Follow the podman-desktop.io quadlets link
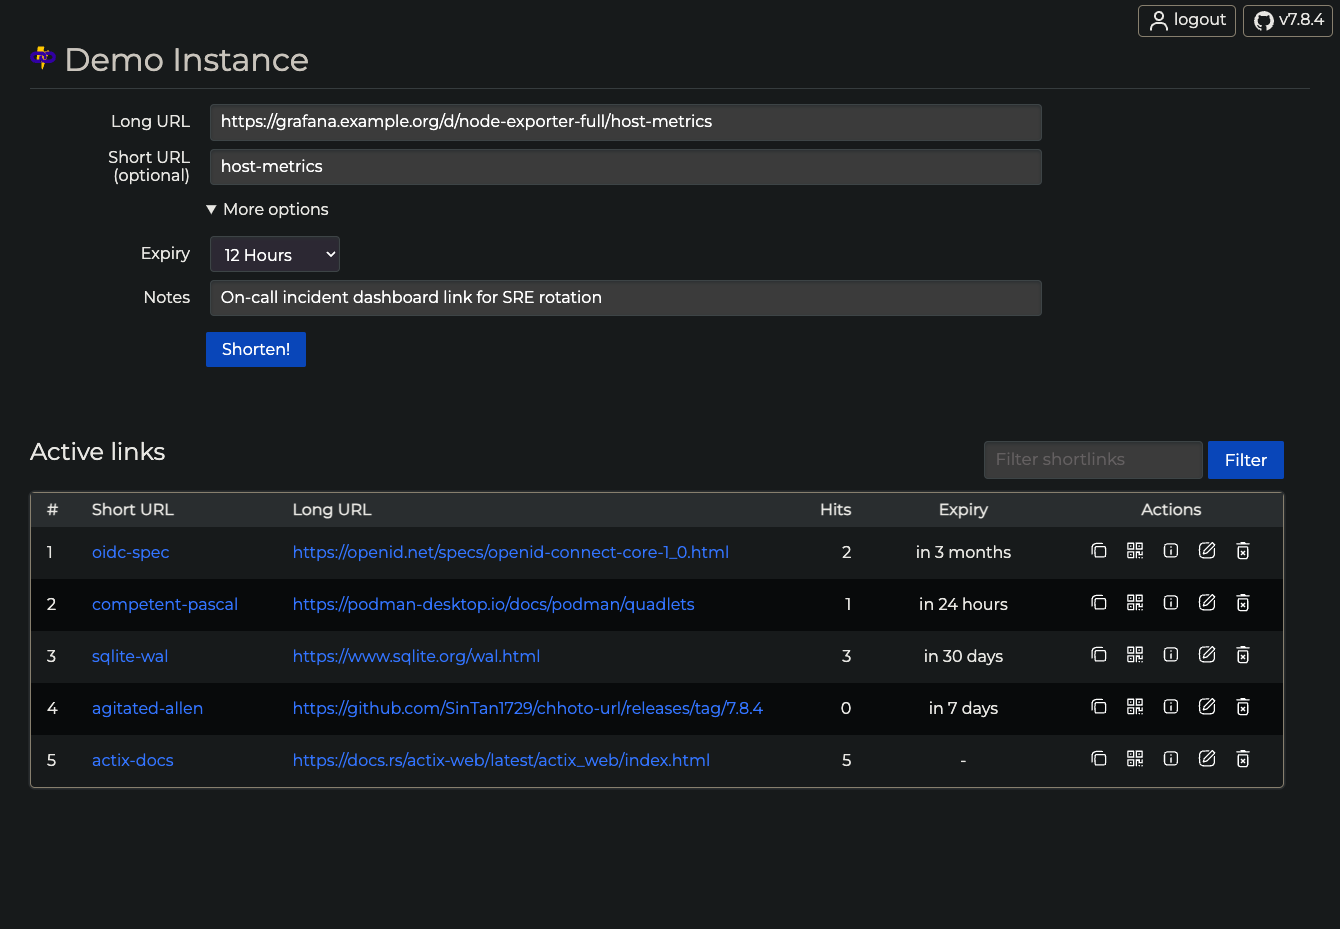This screenshot has height=929, width=1340. 493,604
